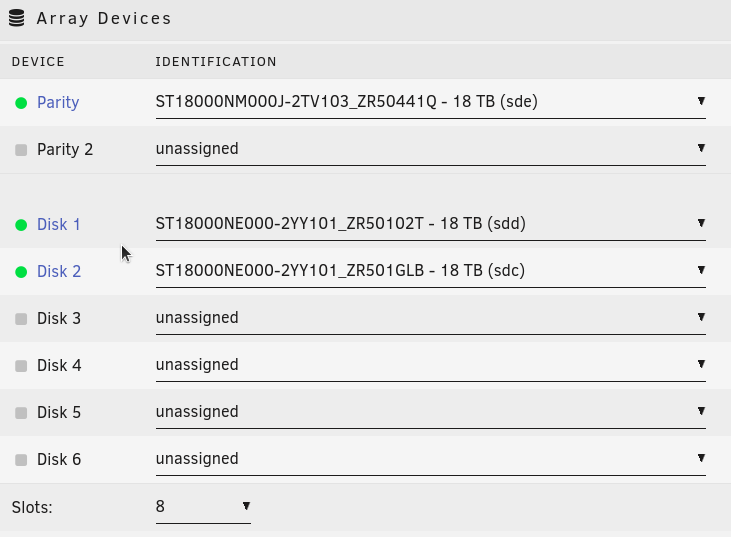Click the green status dot for Parity
The width and height of the screenshot is (731, 537).
coord(21,103)
